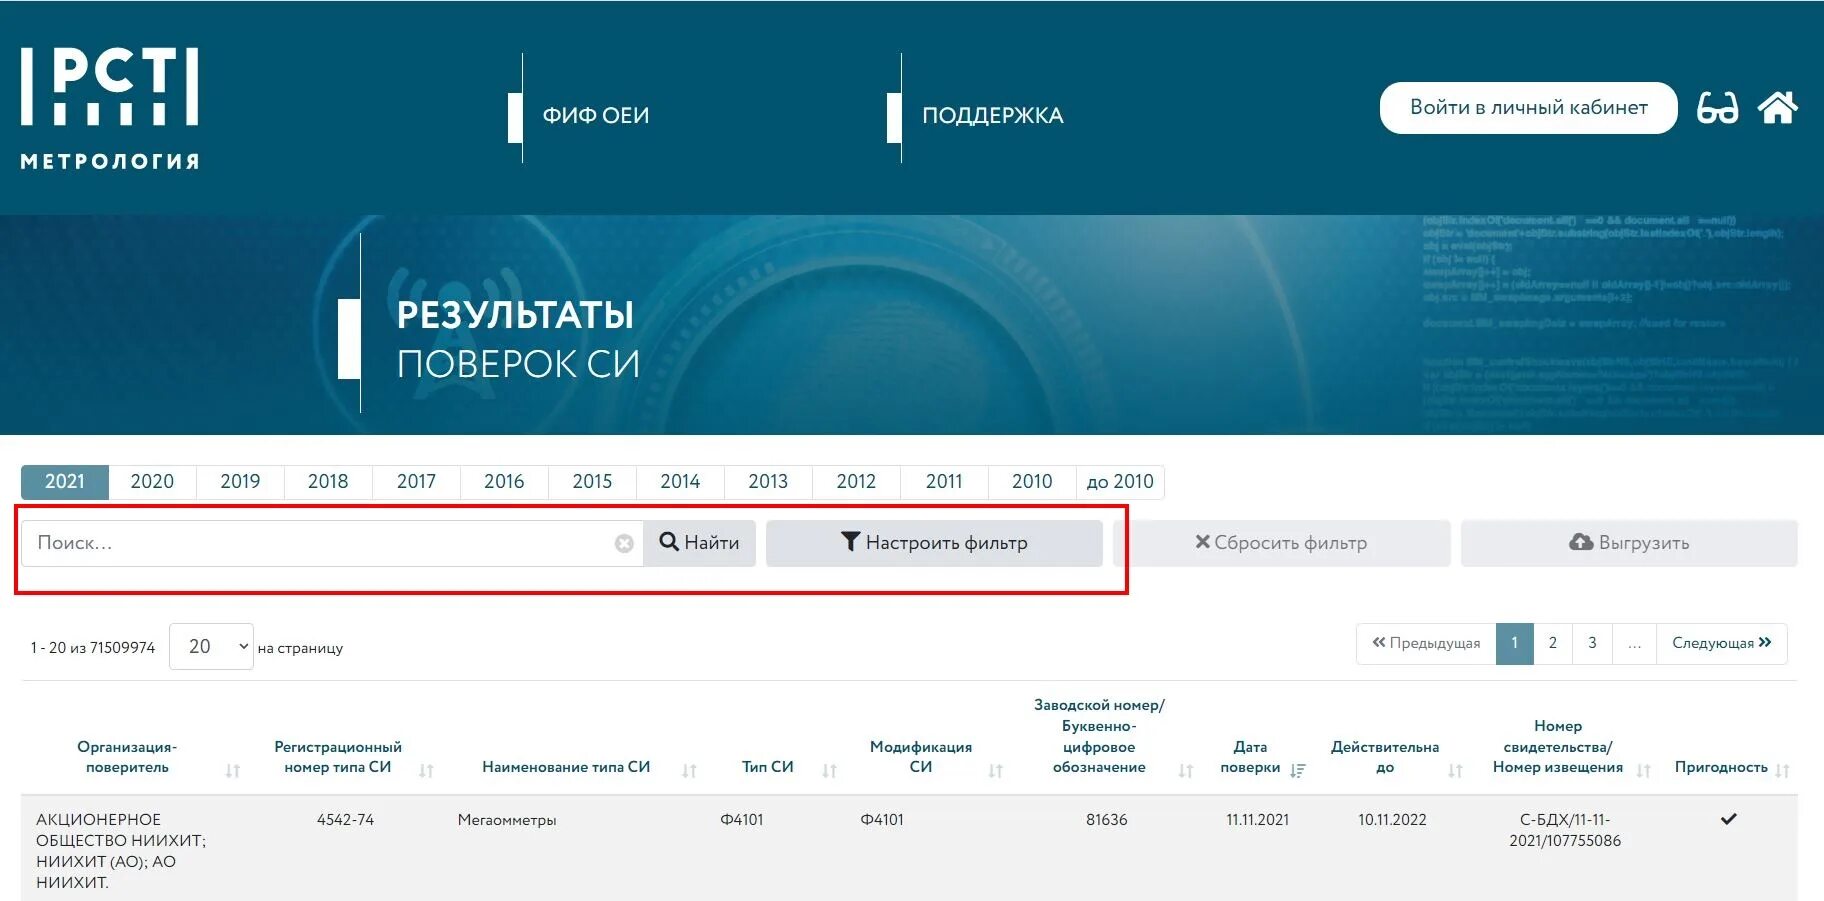Click valid-until date 10.11.2022
This screenshot has width=1824, height=901.
click(1392, 820)
